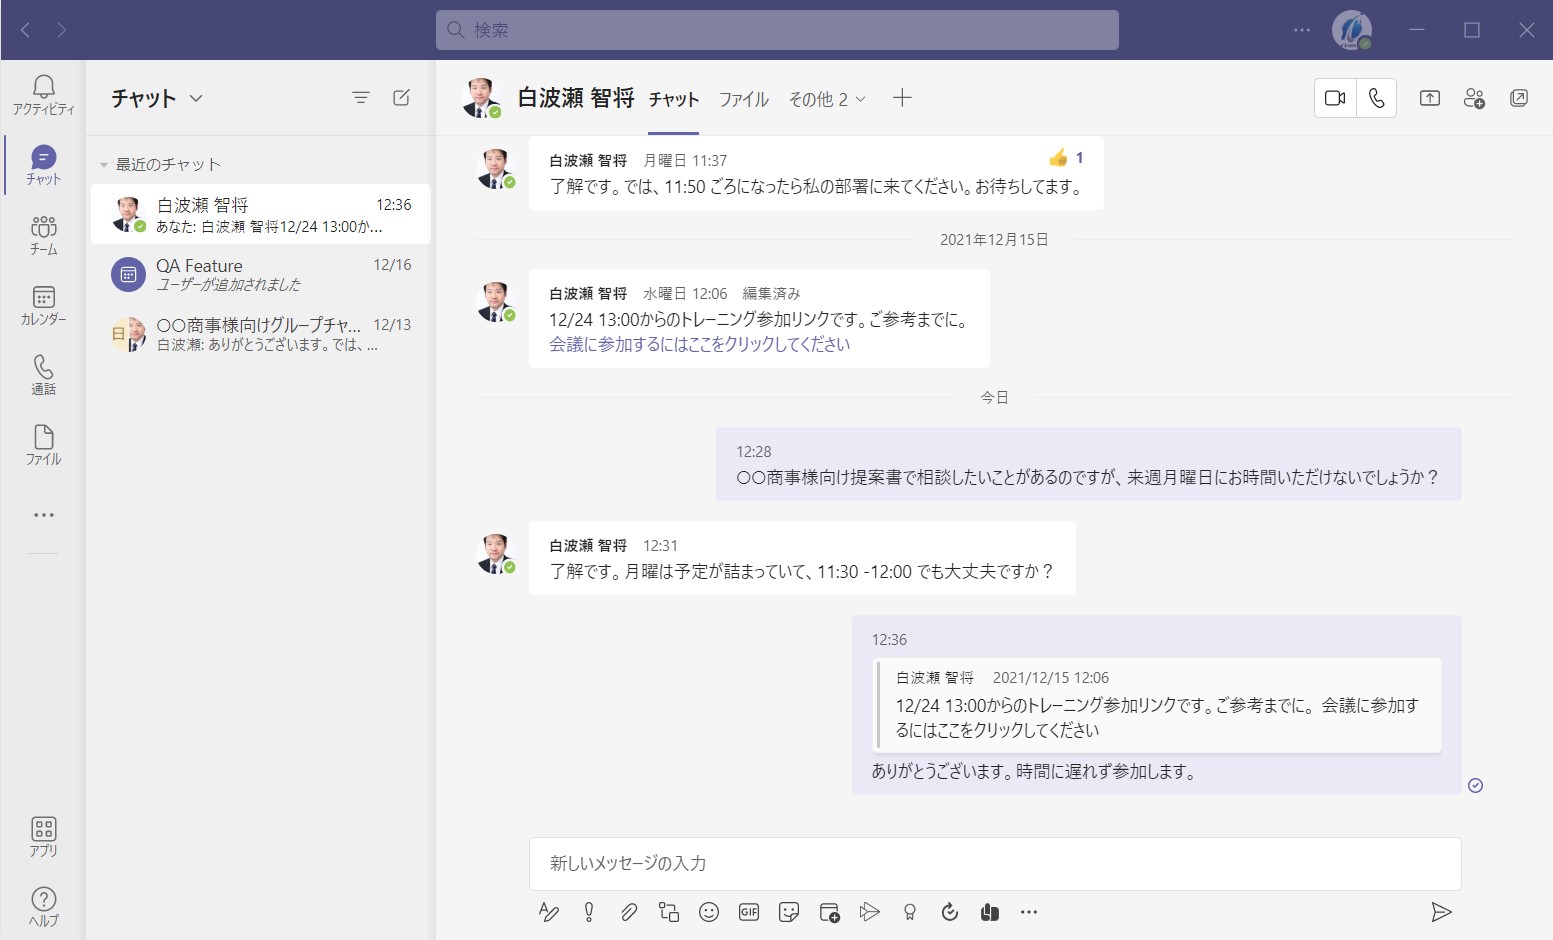
Task: Open カレンダー in the left sidebar
Action: (43, 306)
